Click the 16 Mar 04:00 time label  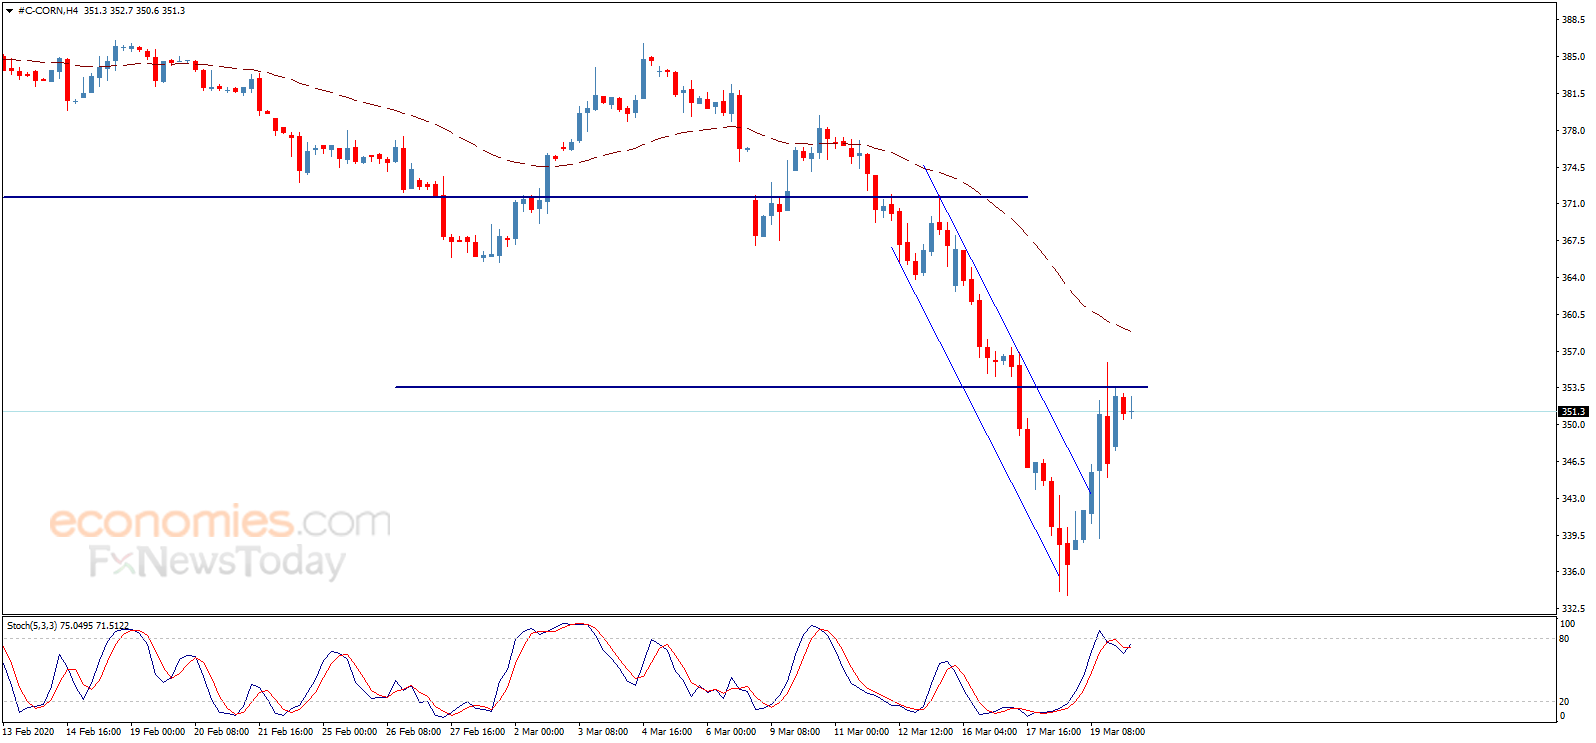989,732
